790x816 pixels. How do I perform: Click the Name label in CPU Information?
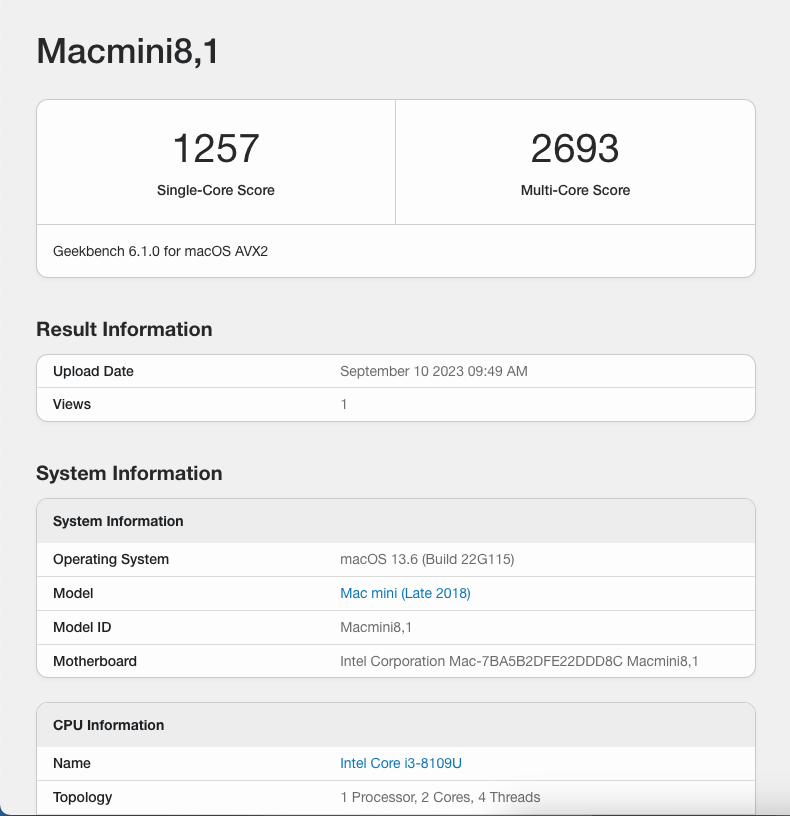[72, 763]
